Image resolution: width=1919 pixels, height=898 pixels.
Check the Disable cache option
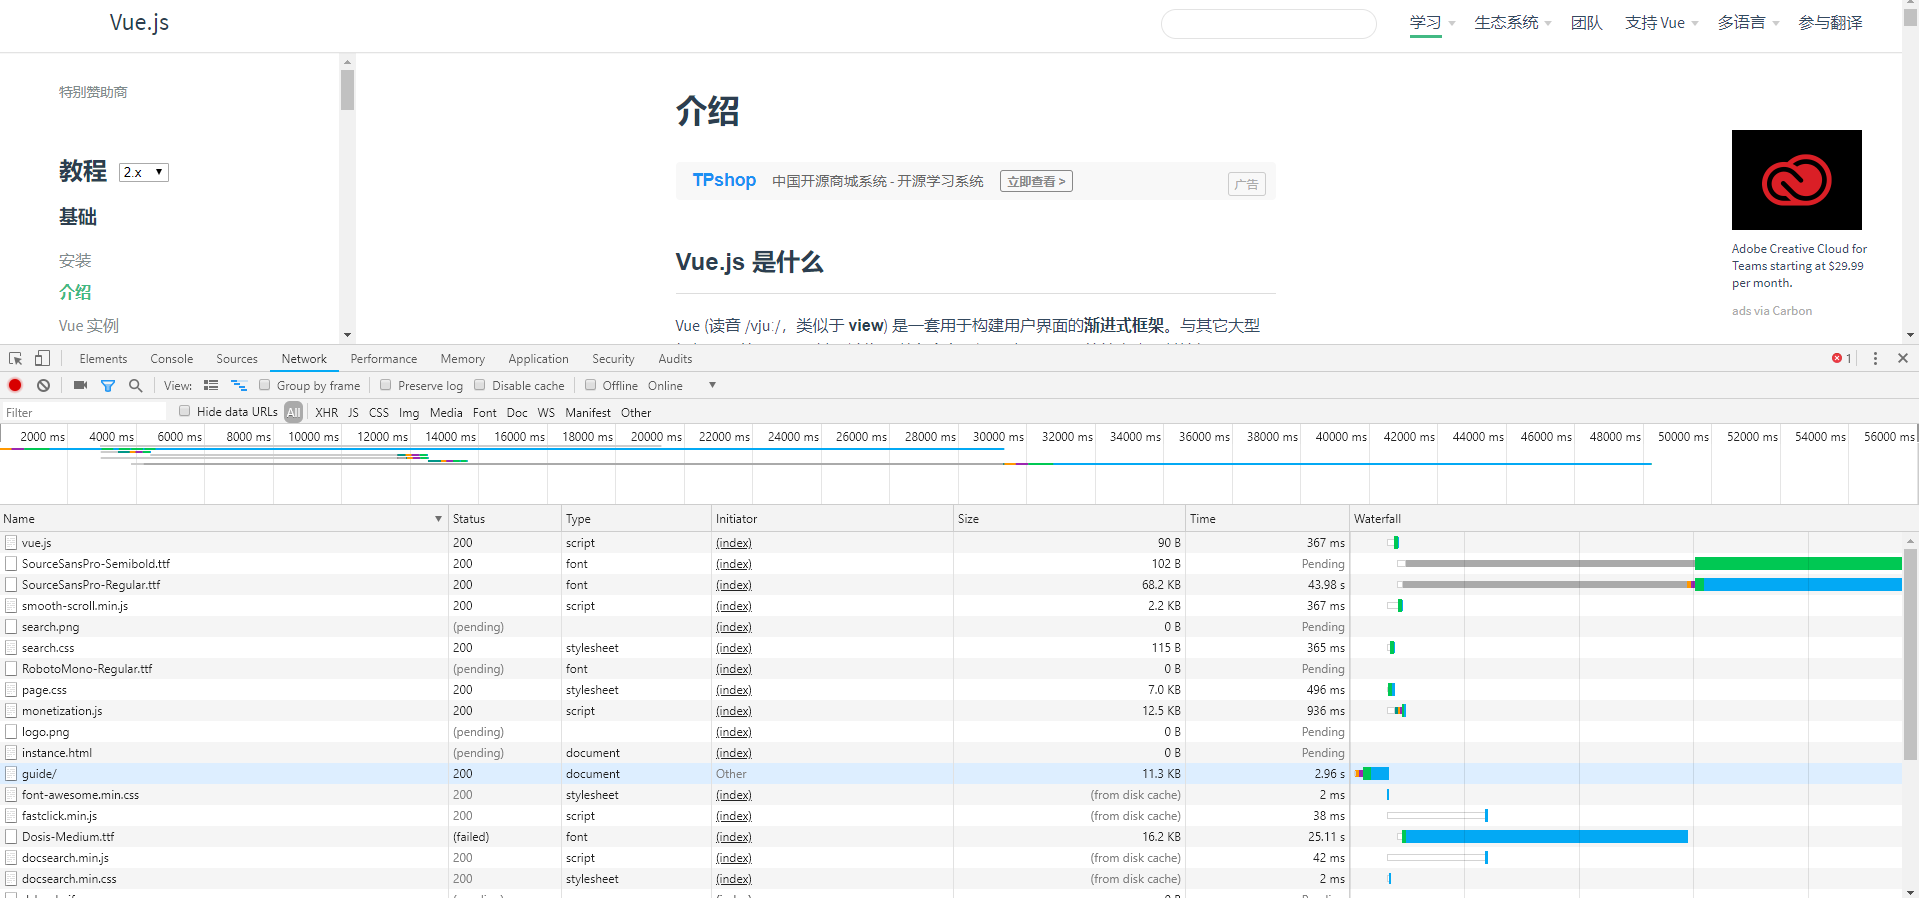[x=480, y=385]
